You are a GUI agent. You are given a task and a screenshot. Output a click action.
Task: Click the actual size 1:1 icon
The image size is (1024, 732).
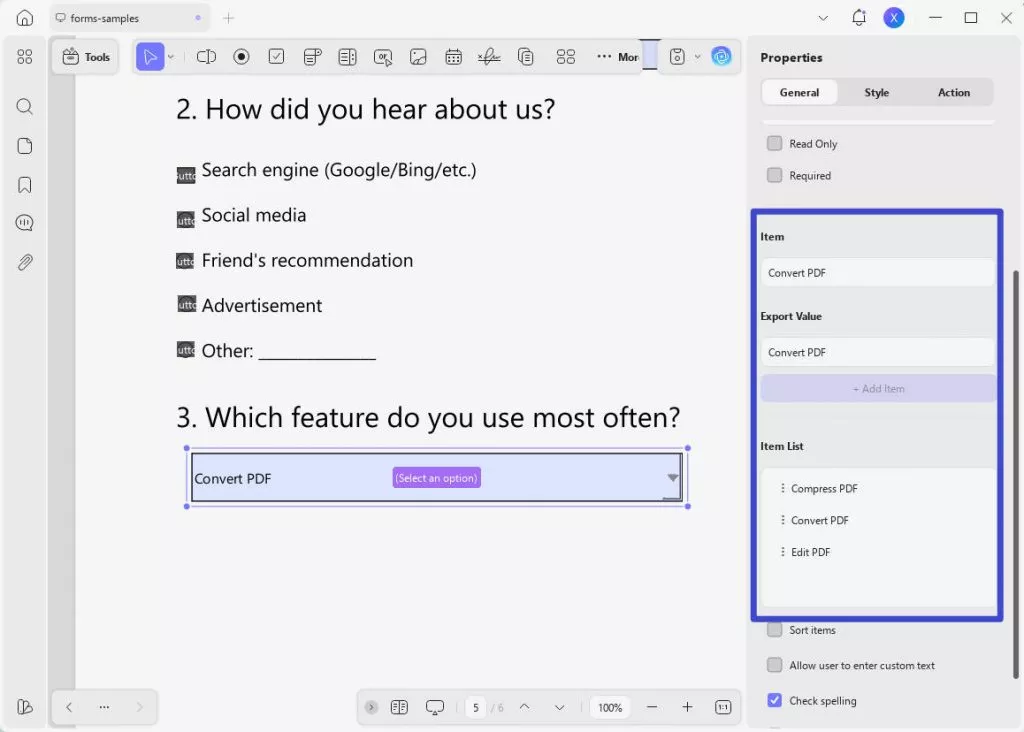click(723, 707)
